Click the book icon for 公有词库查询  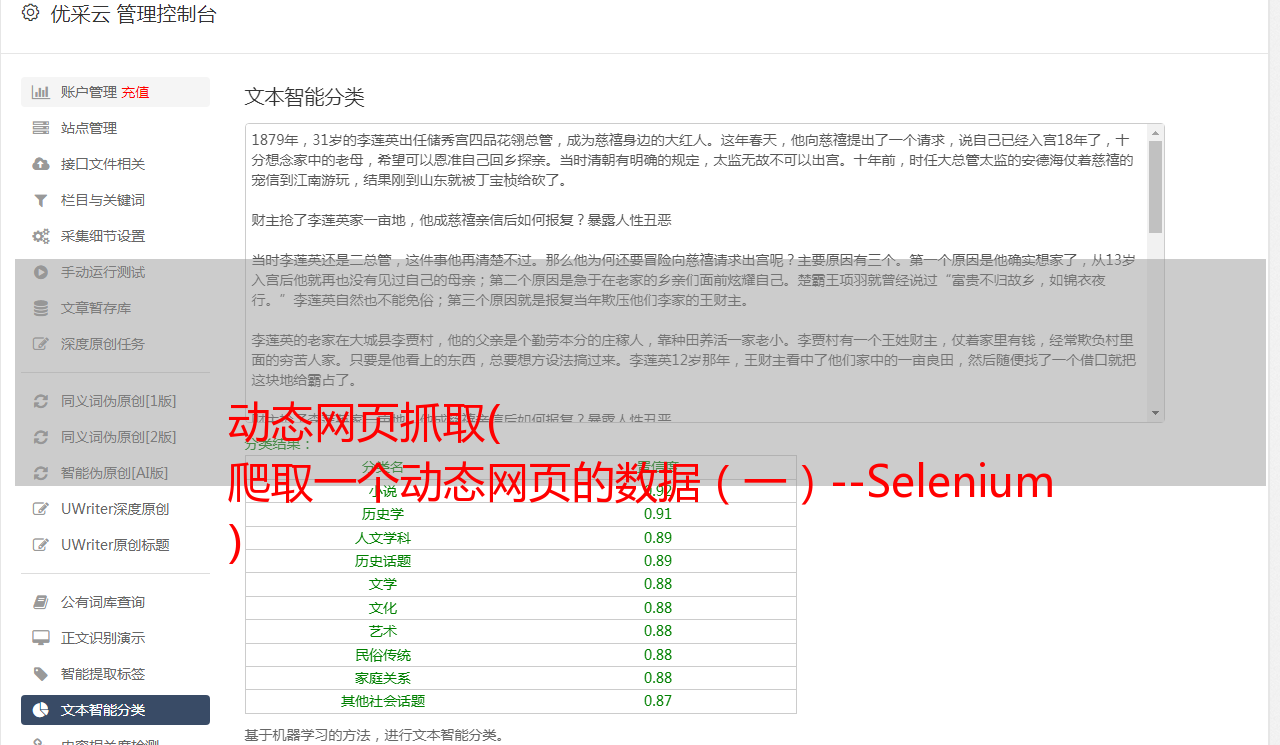coord(41,602)
